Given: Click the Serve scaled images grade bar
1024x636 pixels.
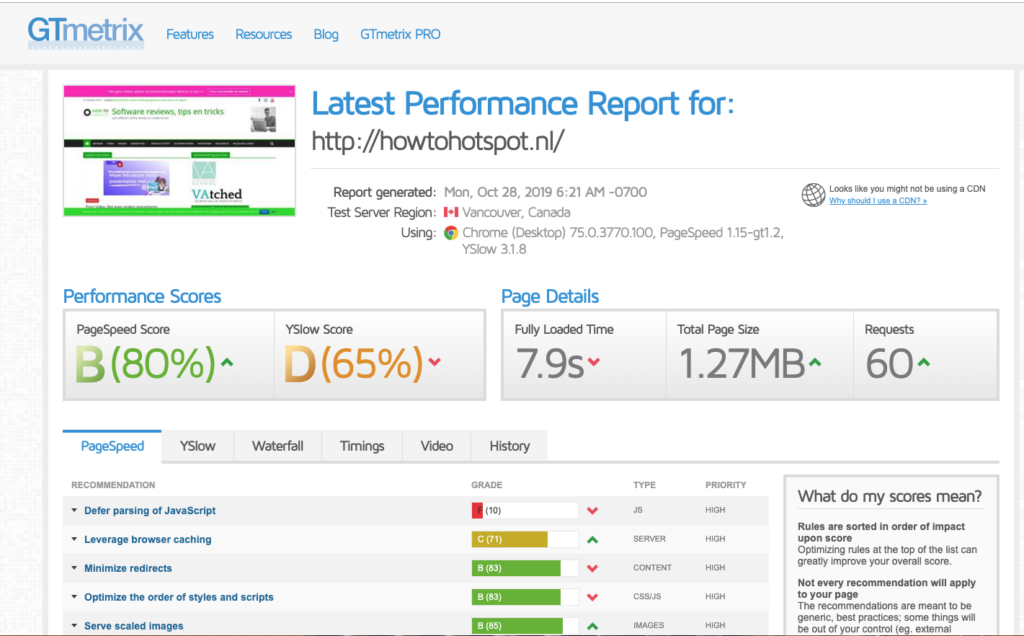Looking at the screenshot, I should point(524,626).
